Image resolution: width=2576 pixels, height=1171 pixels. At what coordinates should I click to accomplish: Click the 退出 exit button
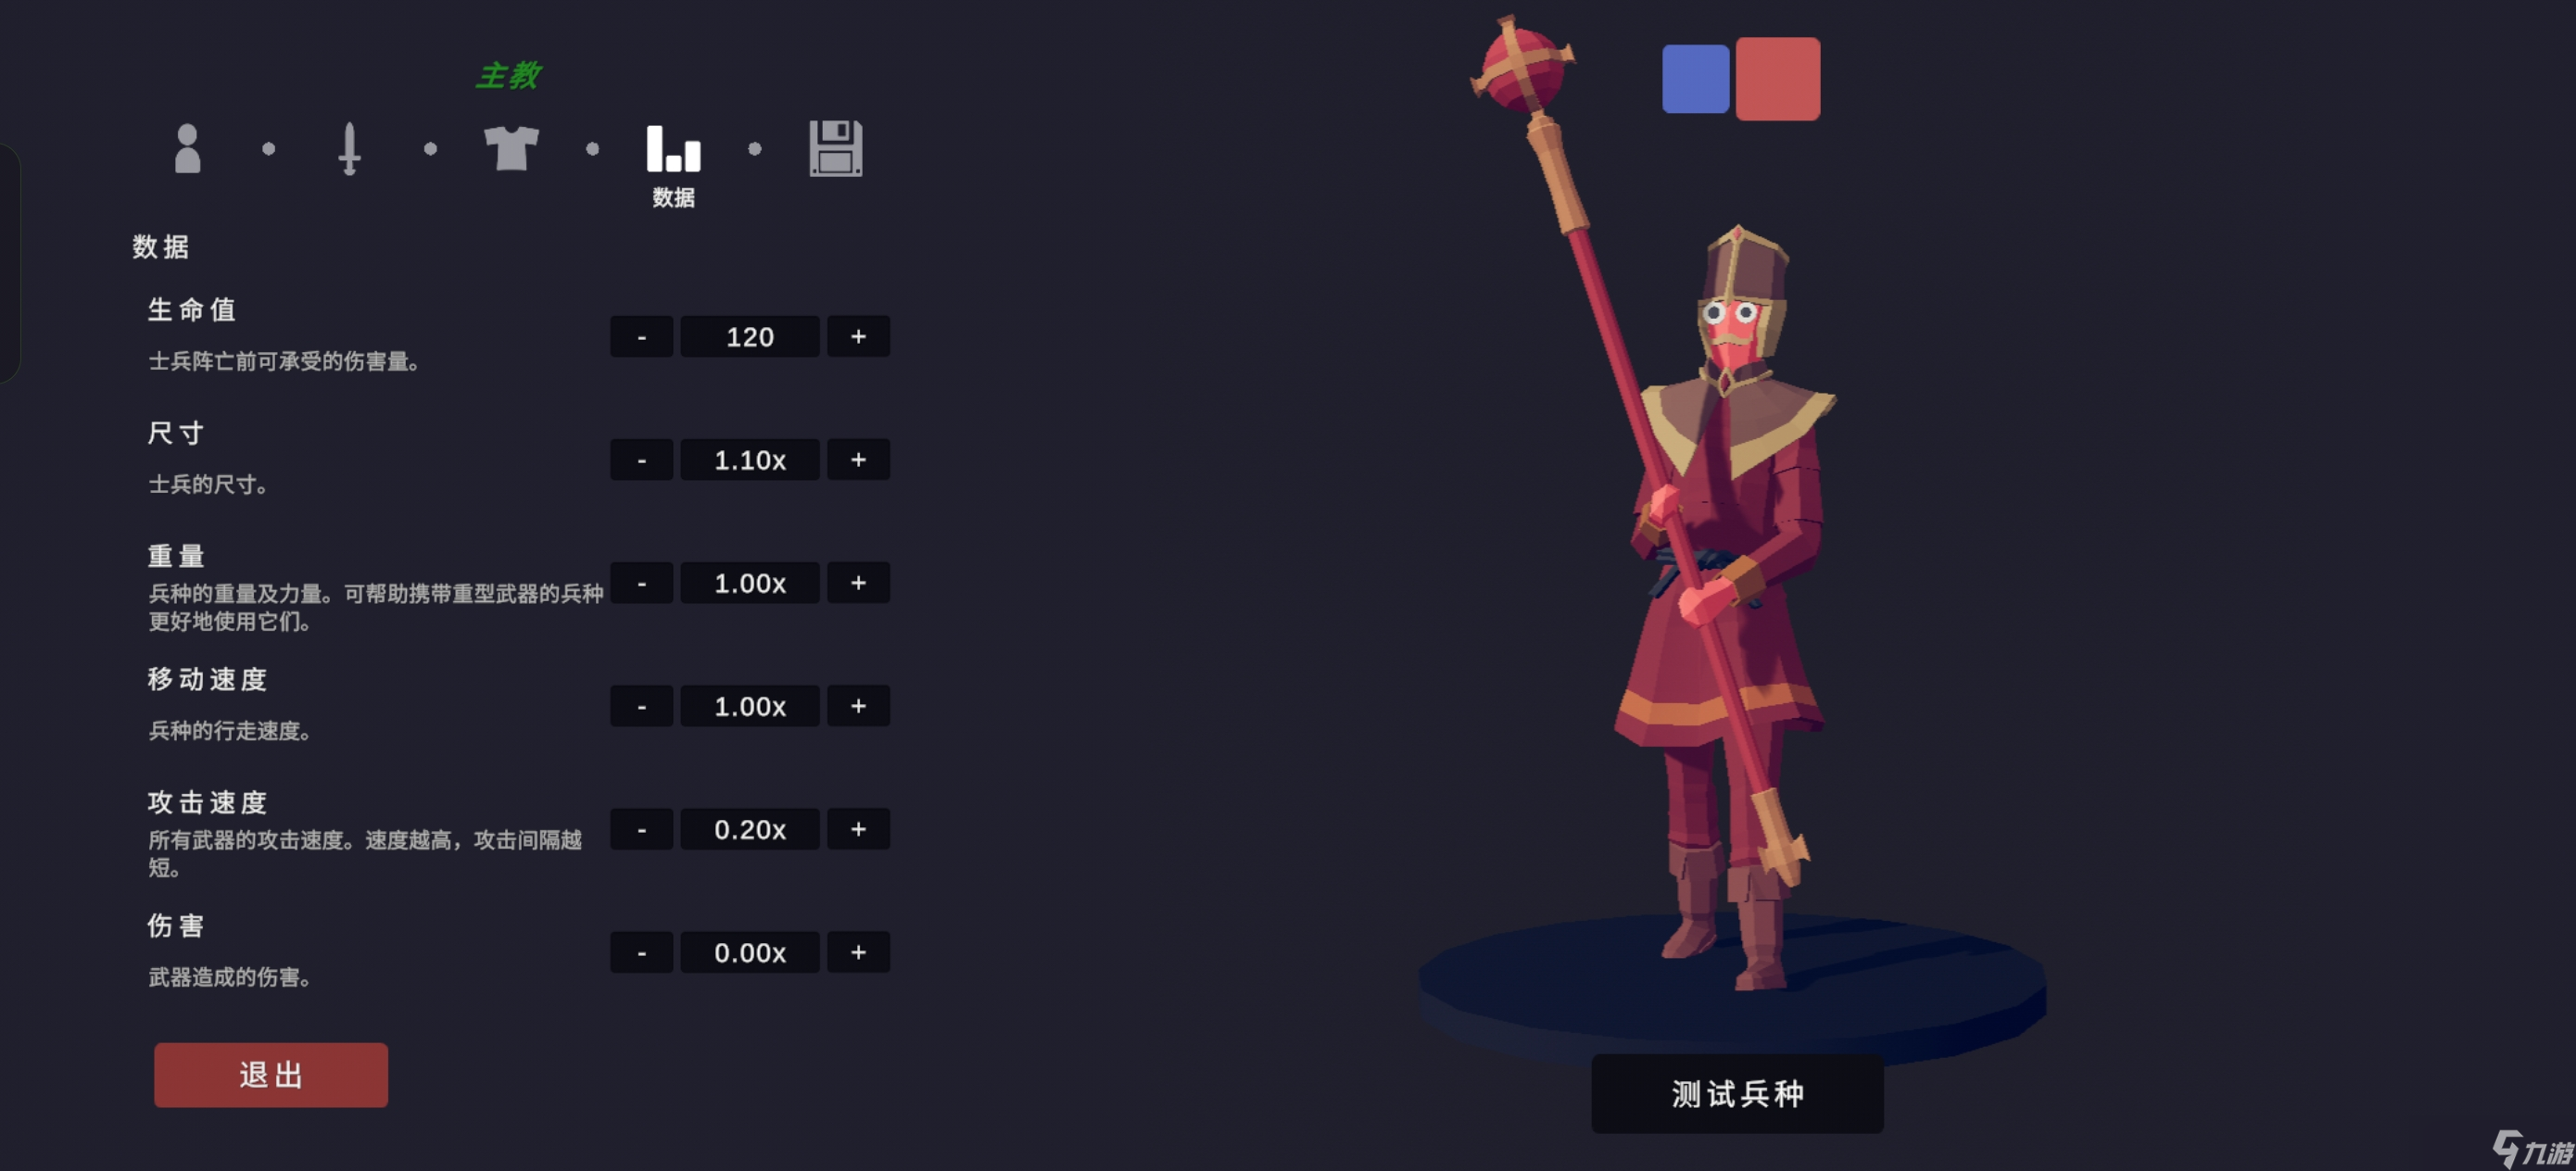[x=271, y=1075]
